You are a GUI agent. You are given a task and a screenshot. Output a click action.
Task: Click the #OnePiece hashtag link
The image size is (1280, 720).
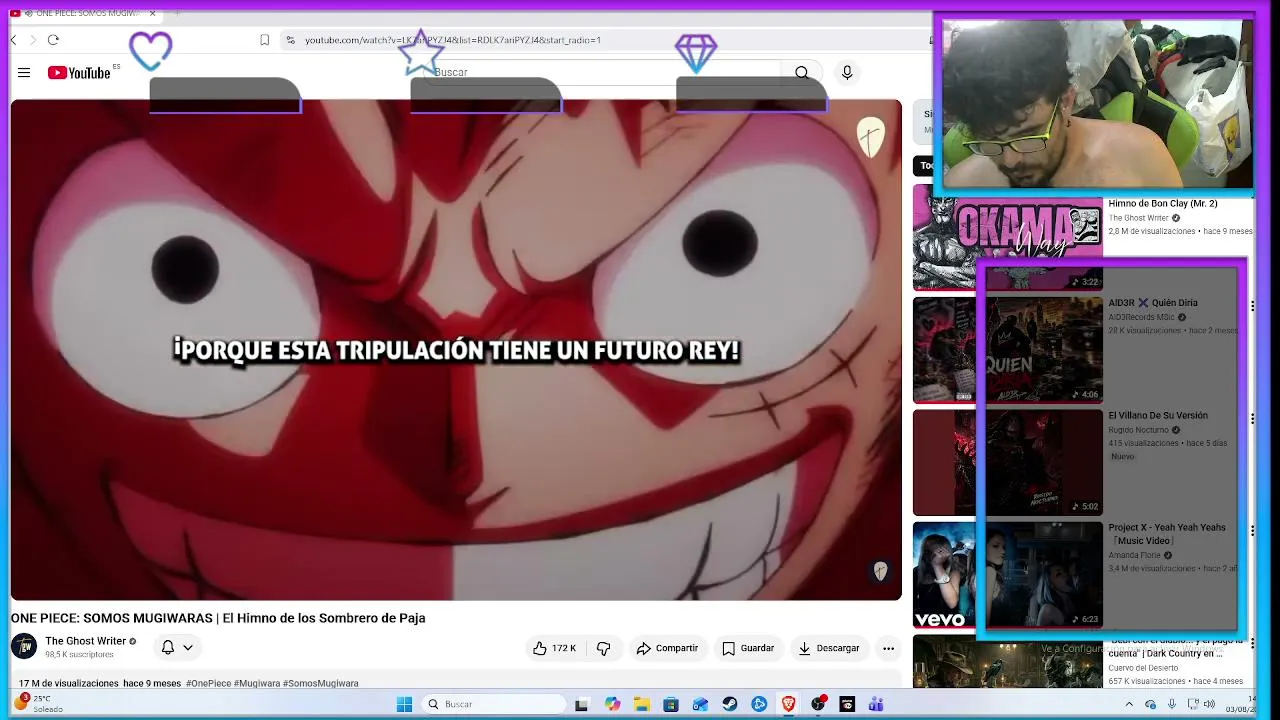coord(208,683)
